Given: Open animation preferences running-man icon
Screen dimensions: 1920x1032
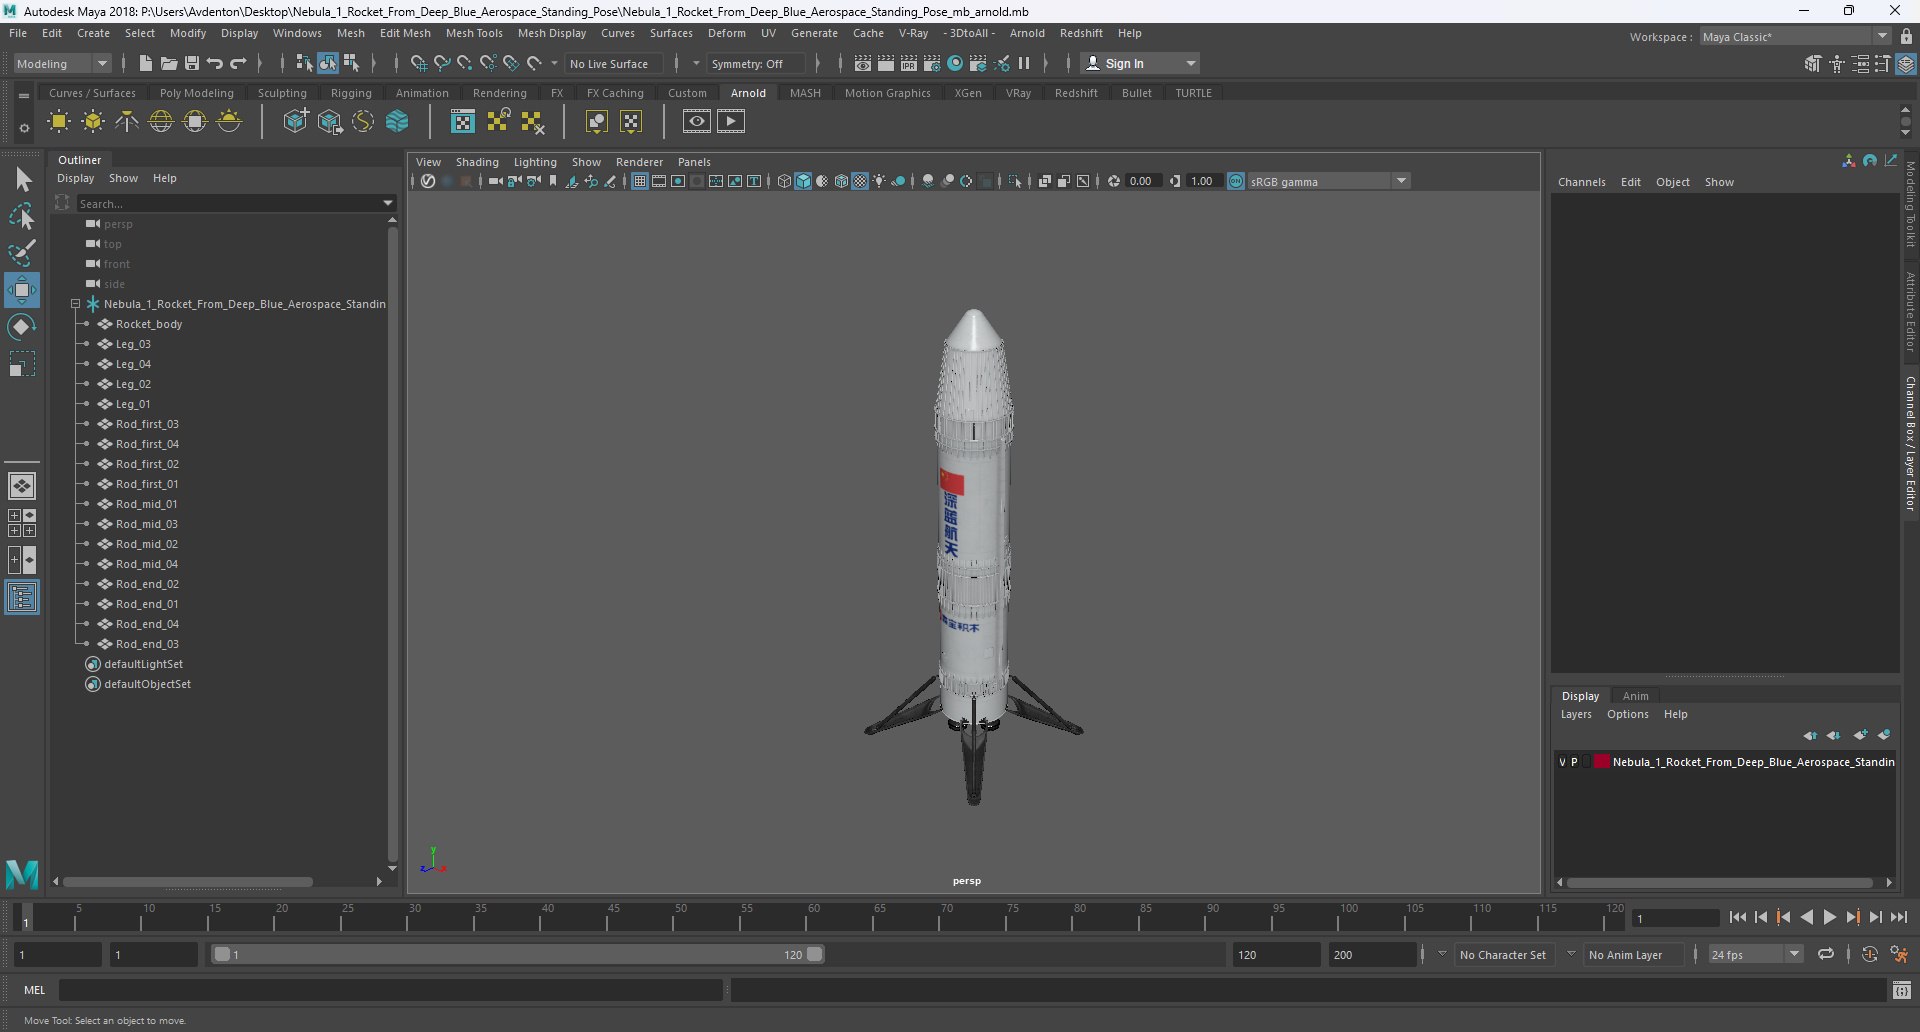Looking at the screenshot, I should [x=1899, y=955].
